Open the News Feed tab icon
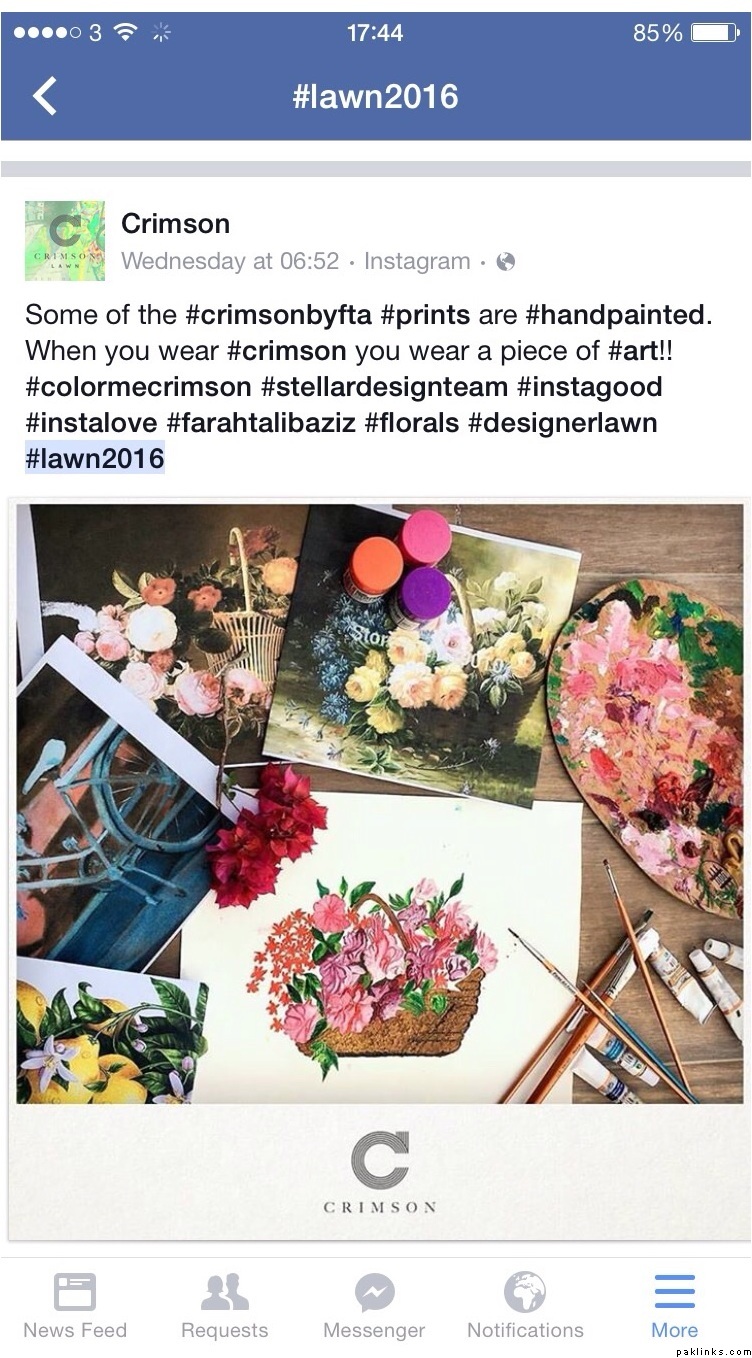The height and width of the screenshot is (1358, 752). tap(75, 1292)
